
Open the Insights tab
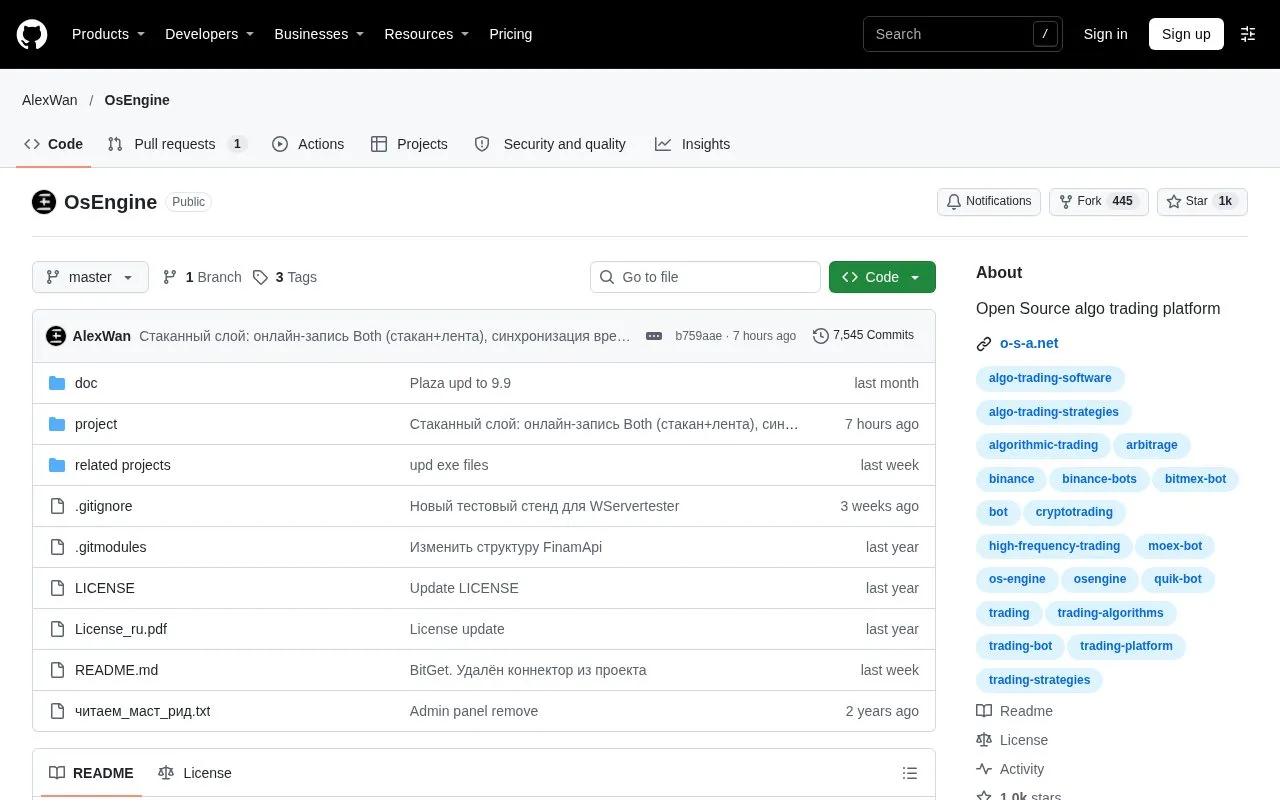pos(692,144)
